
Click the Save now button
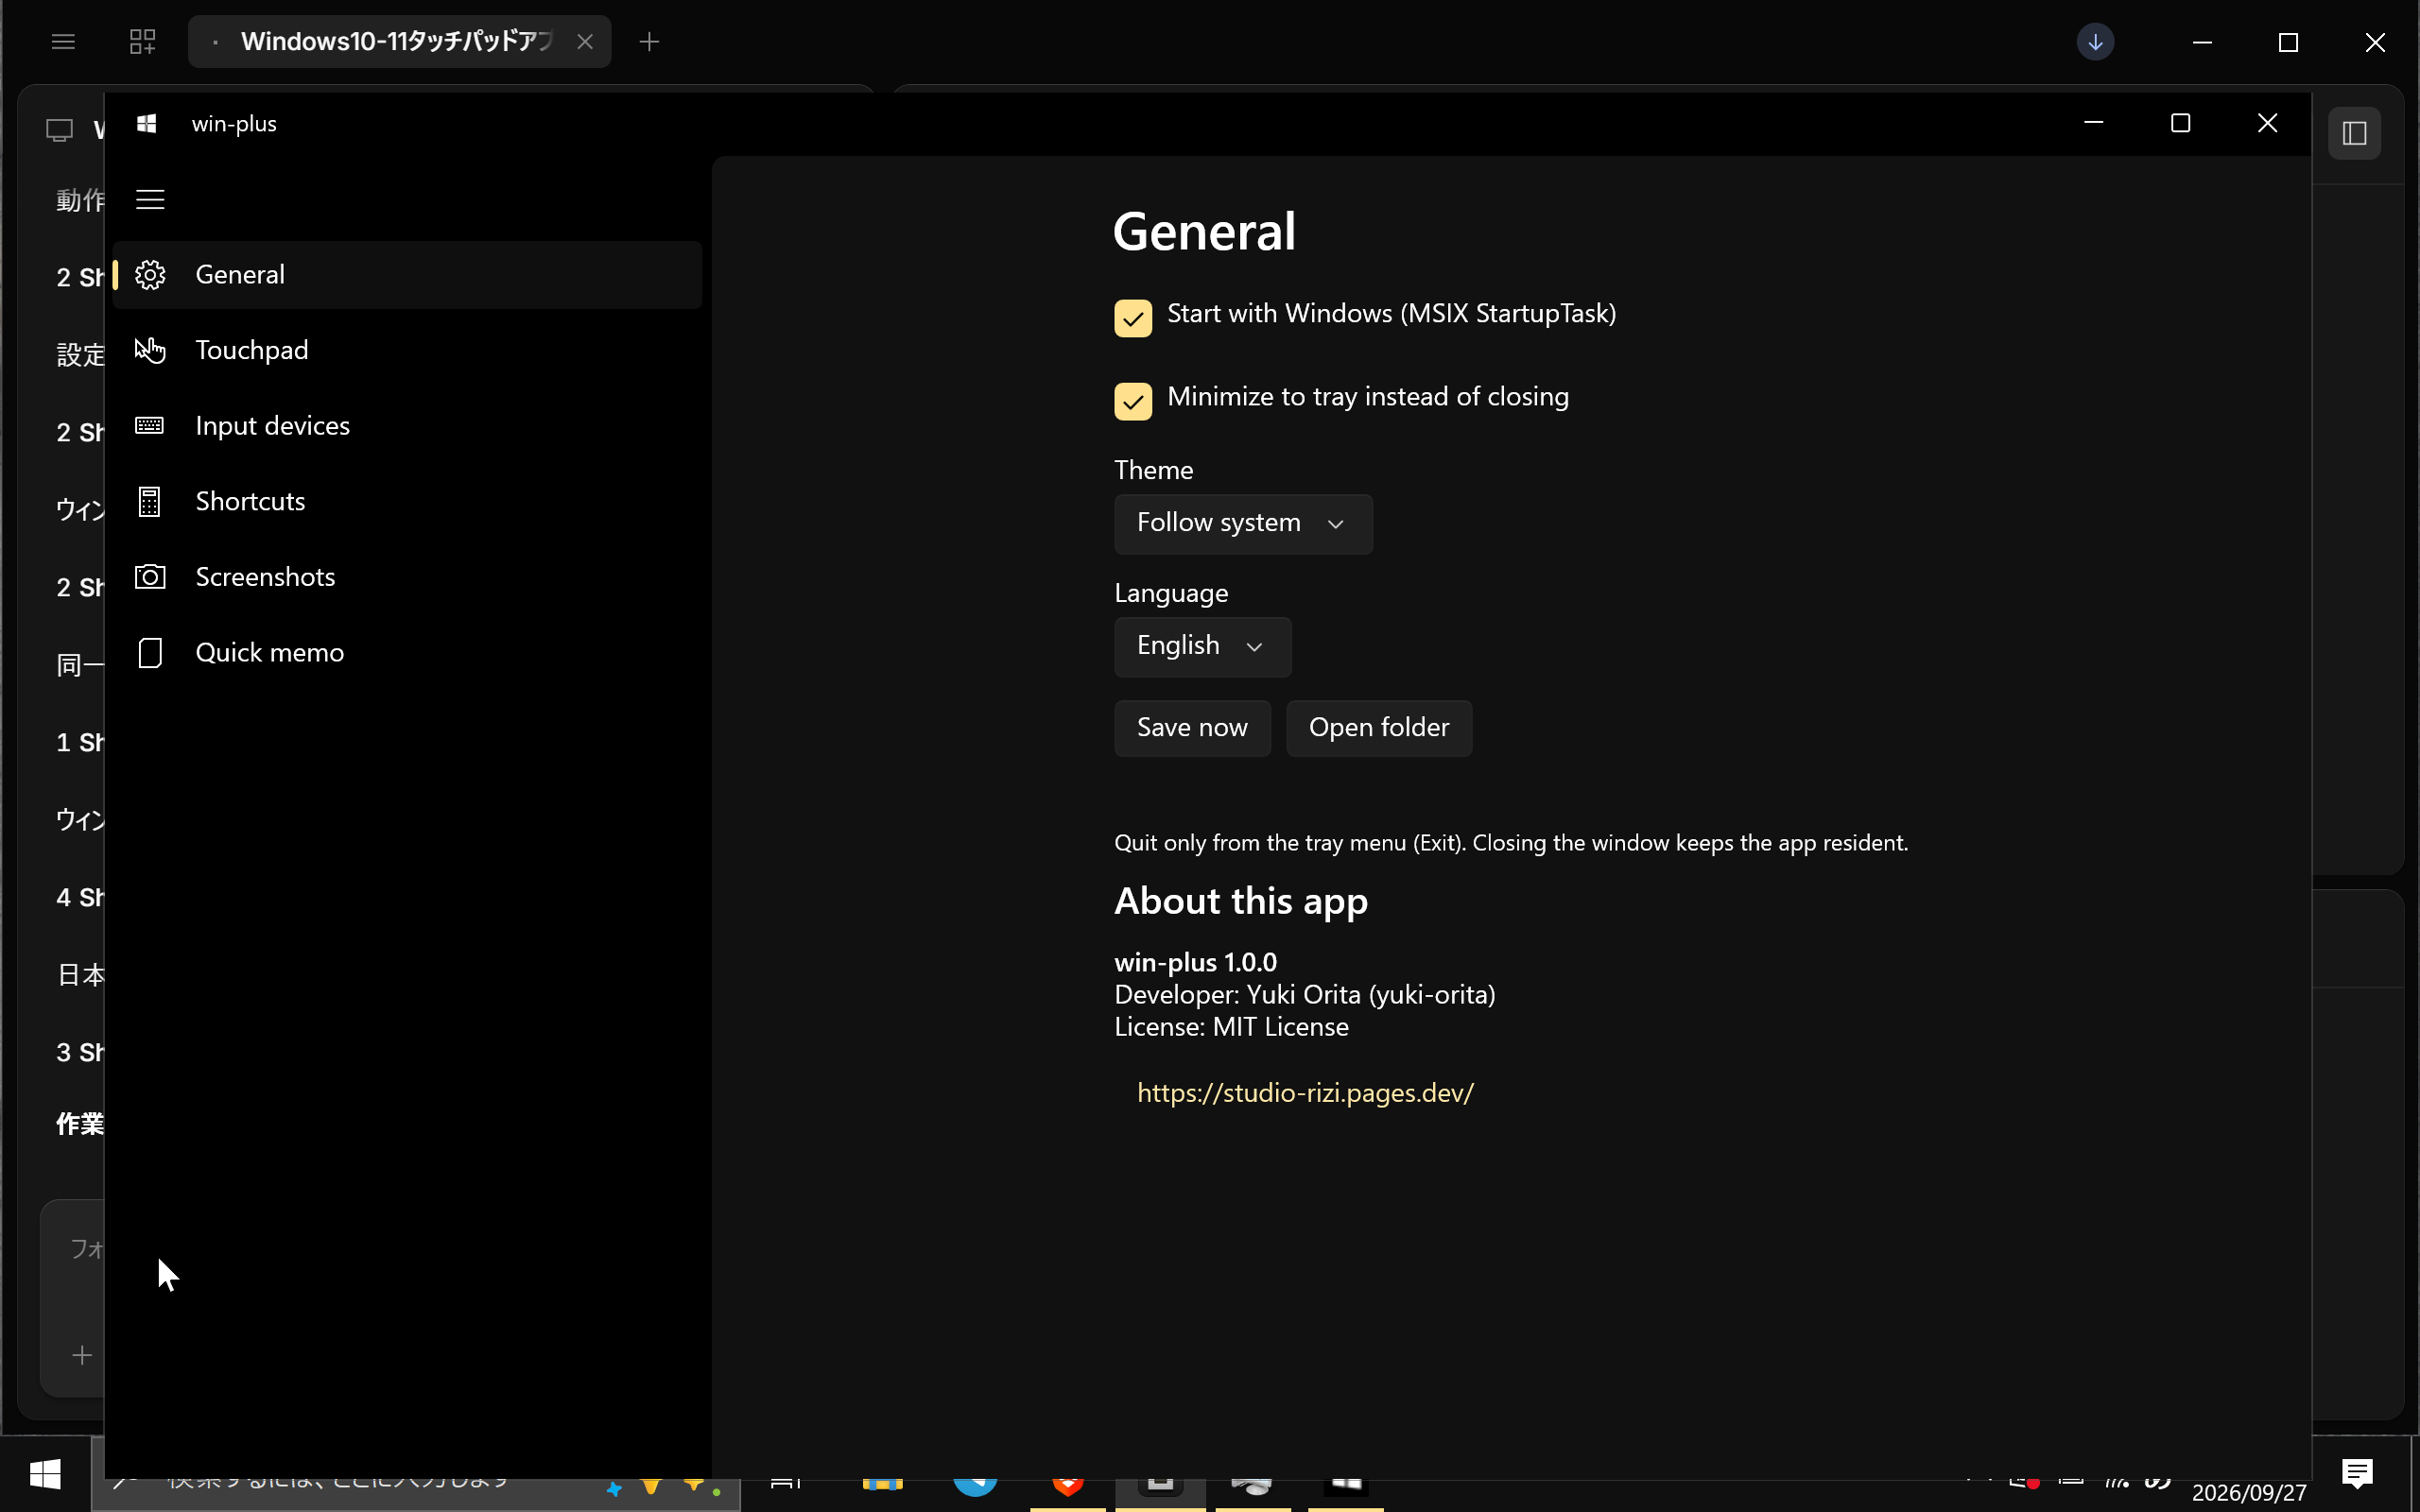coord(1192,728)
